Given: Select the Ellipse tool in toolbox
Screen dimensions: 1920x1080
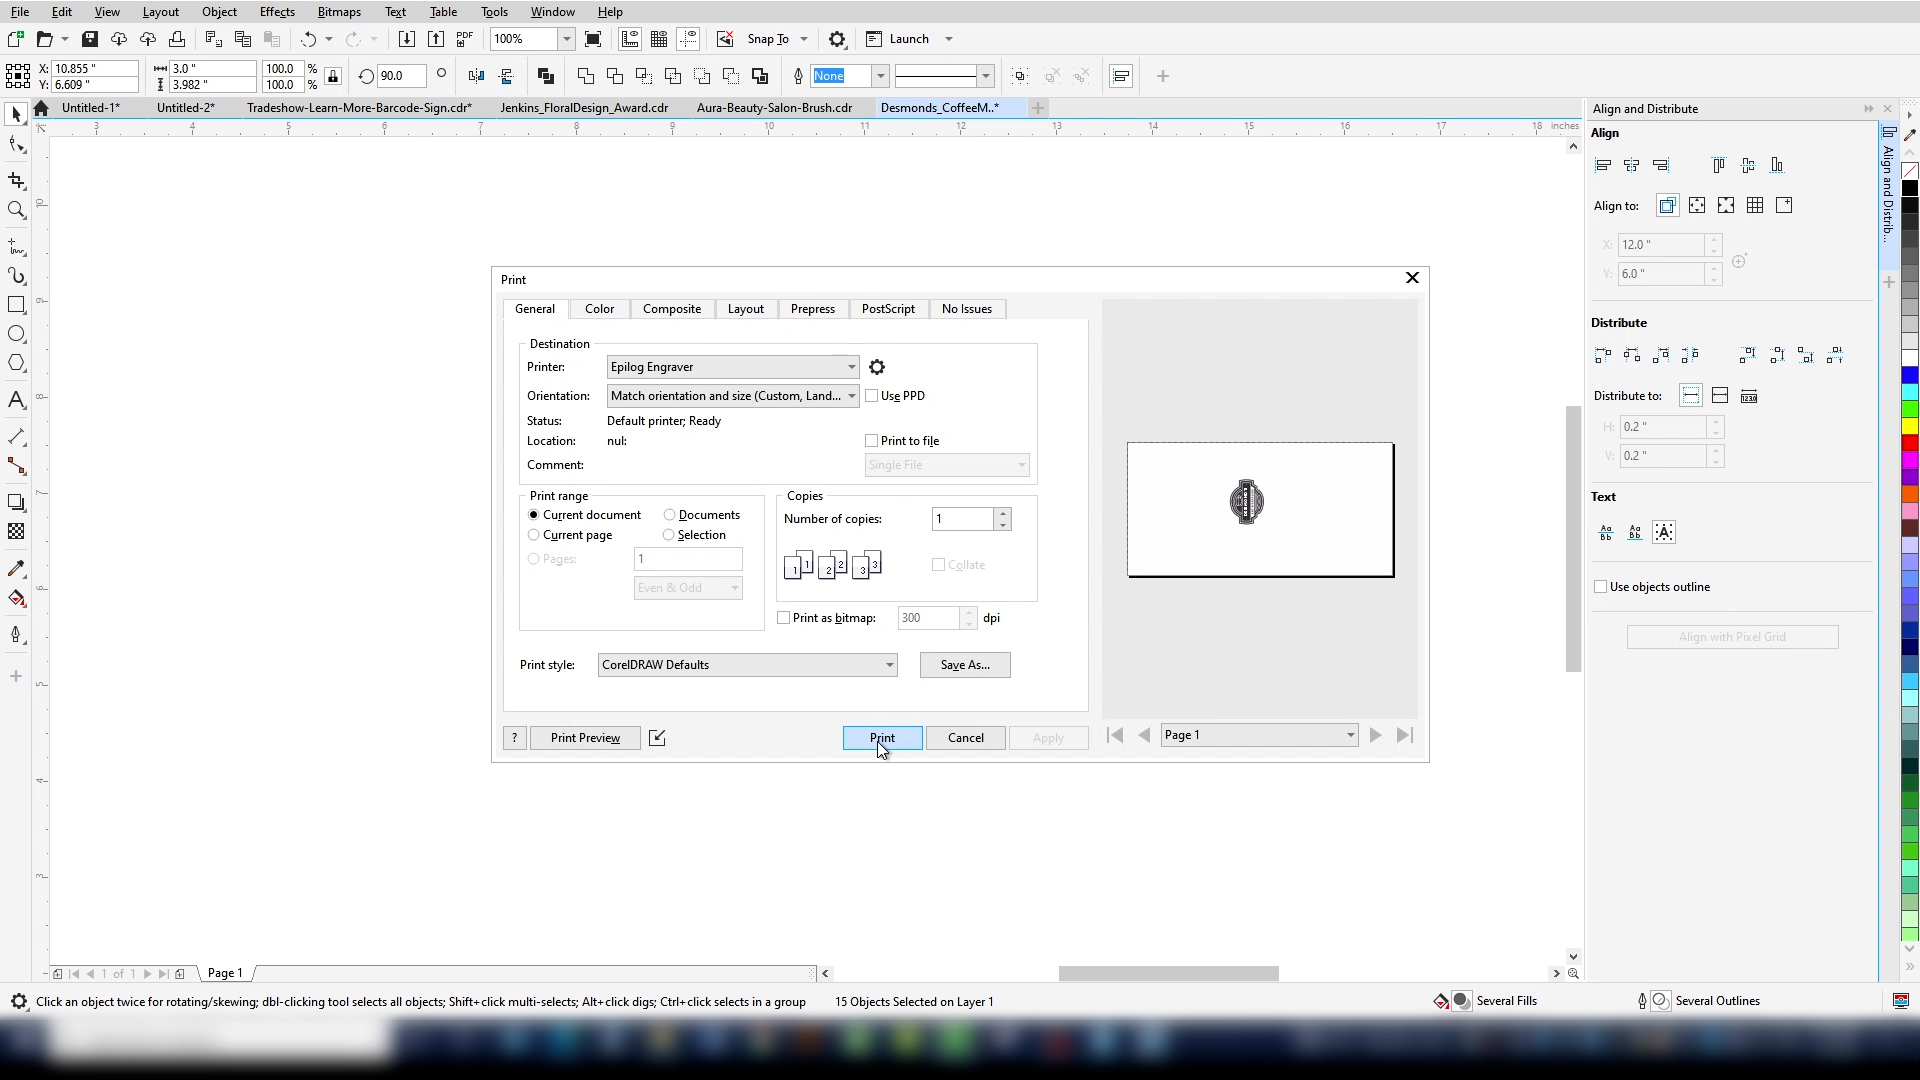Looking at the screenshot, I should tap(16, 334).
